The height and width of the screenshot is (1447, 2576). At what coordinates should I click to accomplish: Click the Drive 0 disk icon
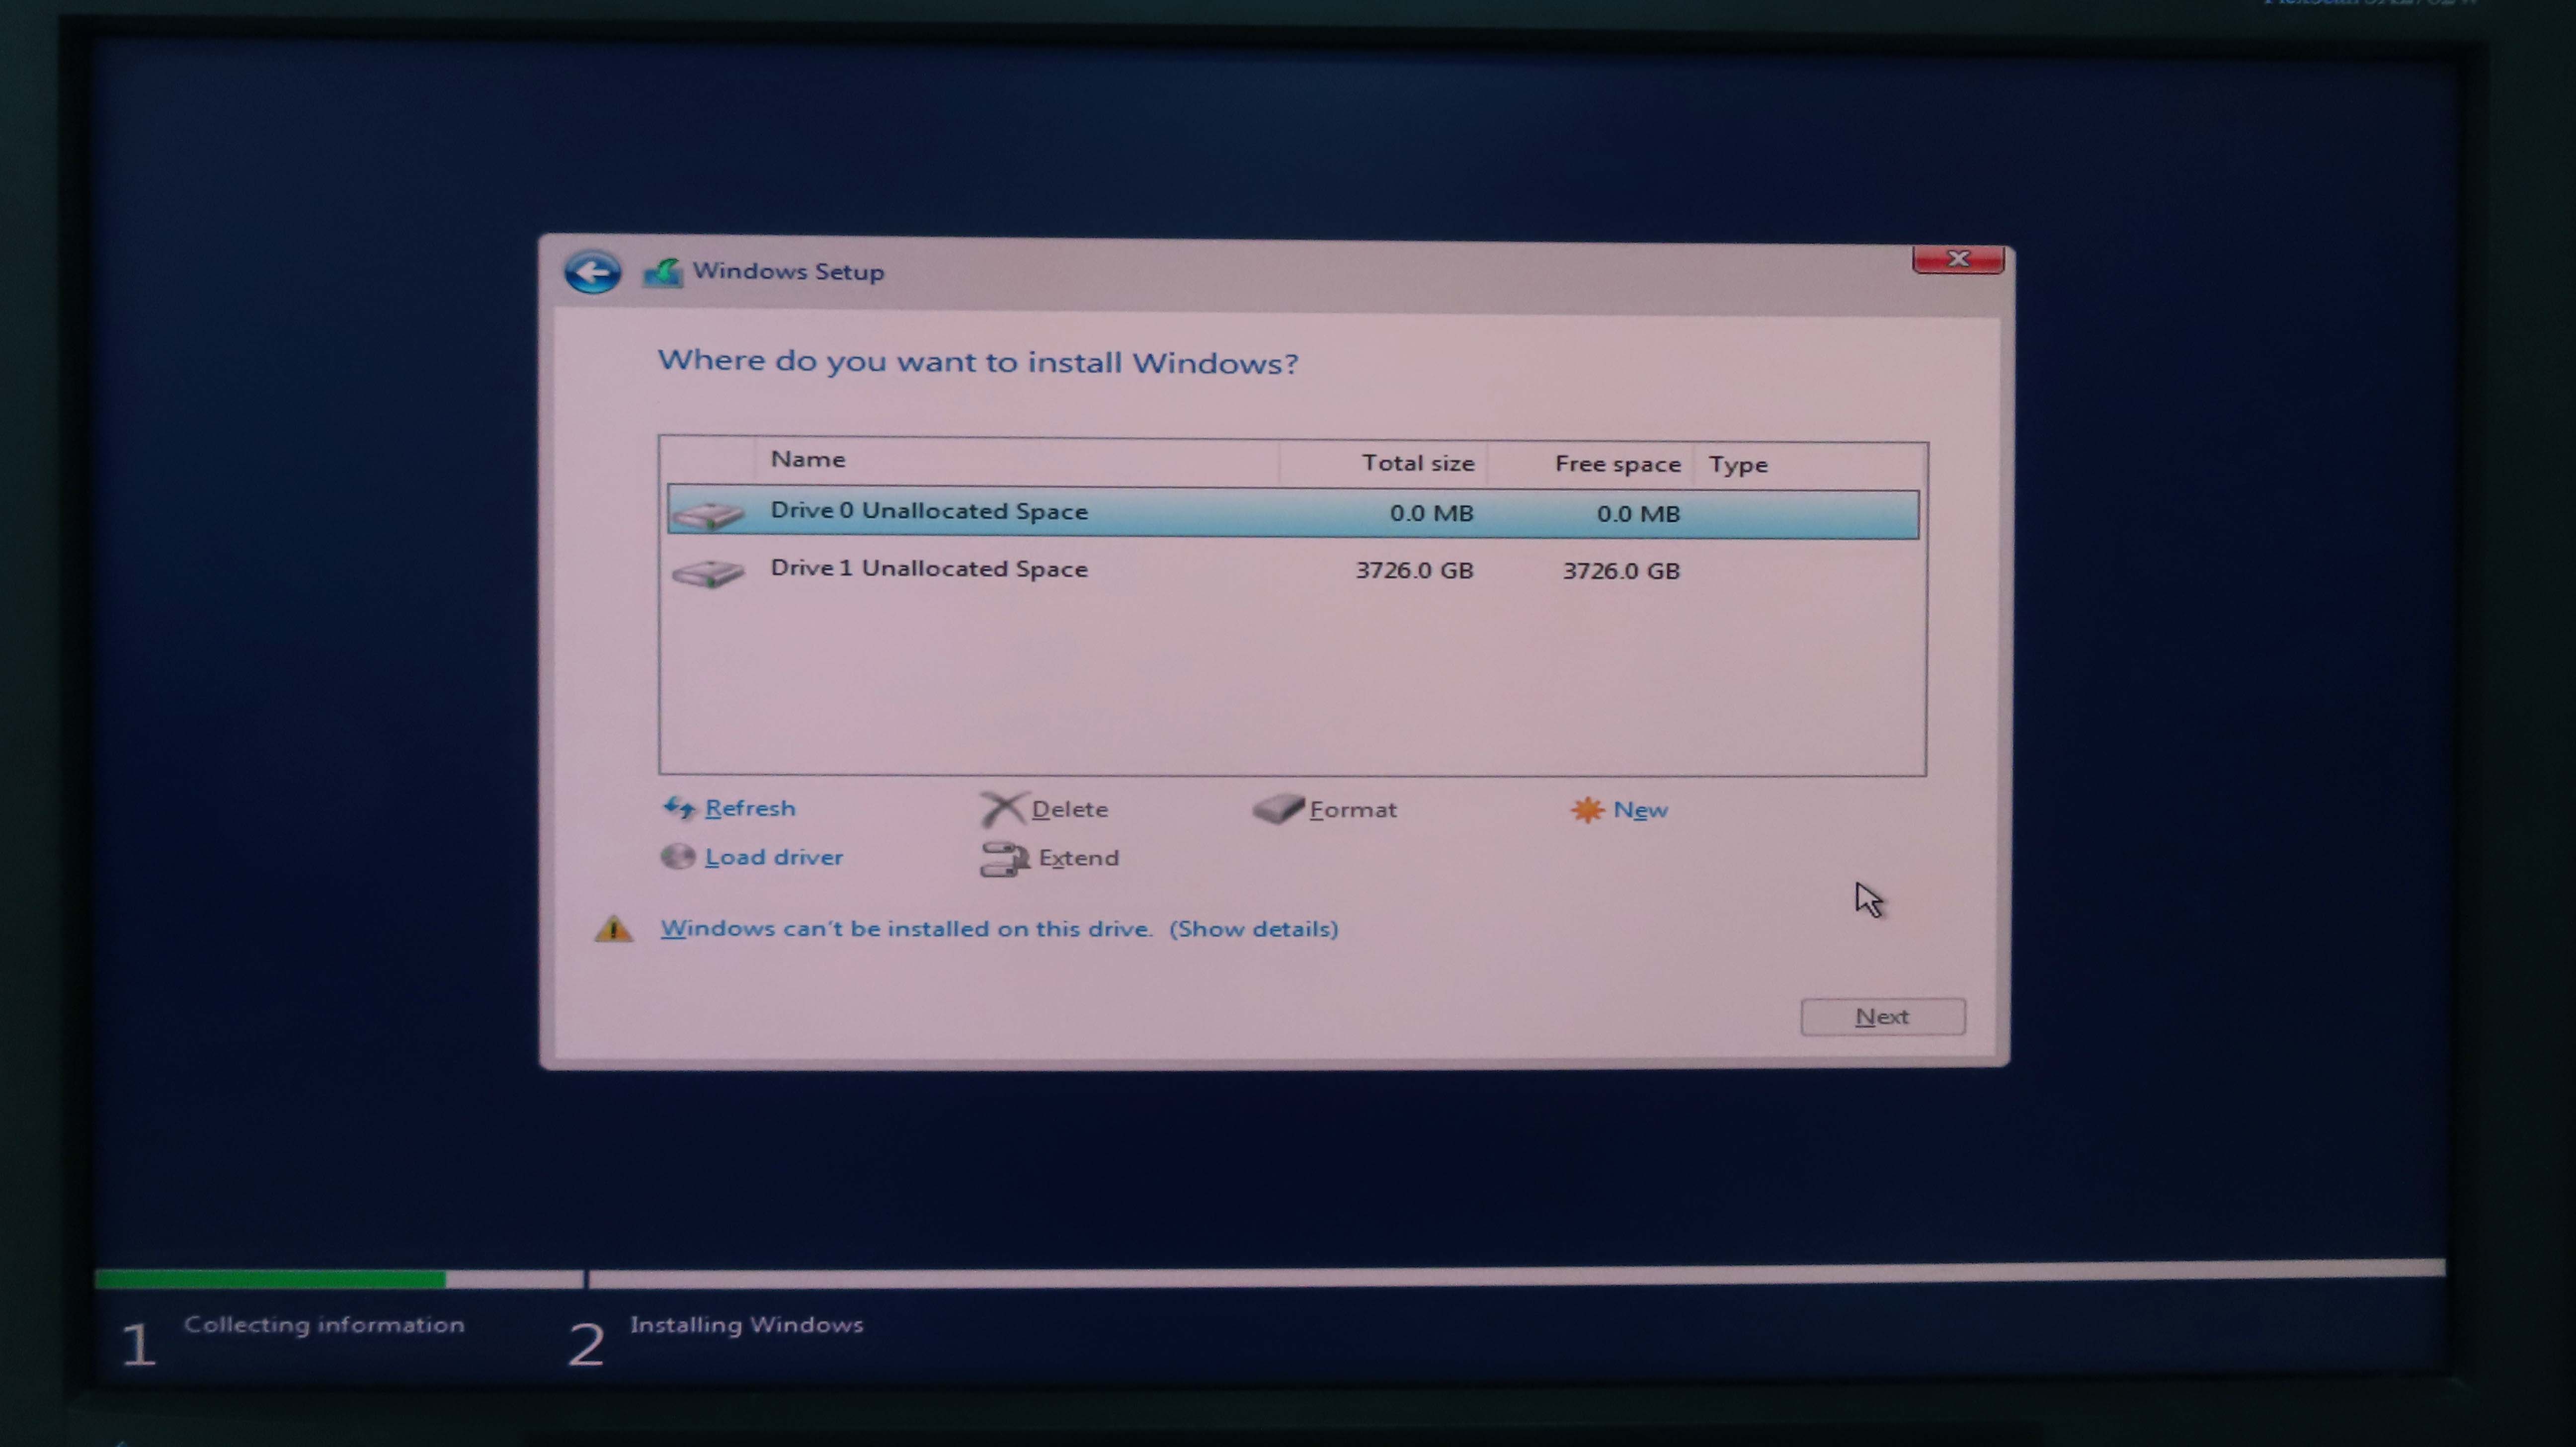pyautogui.click(x=708, y=514)
